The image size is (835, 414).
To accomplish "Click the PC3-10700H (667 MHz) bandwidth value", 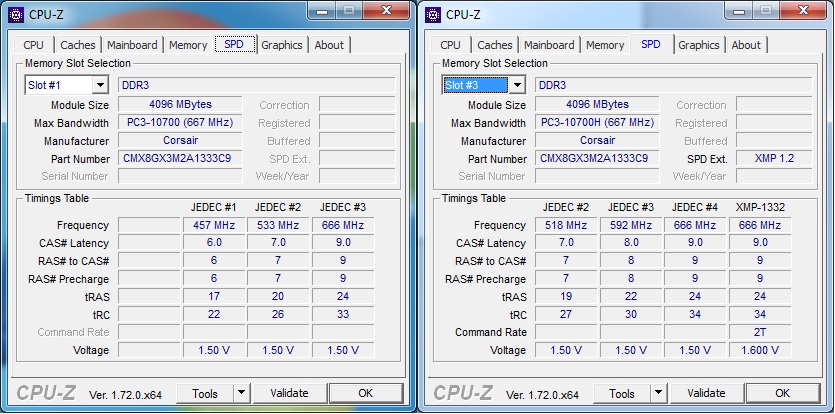I will tap(597, 123).
